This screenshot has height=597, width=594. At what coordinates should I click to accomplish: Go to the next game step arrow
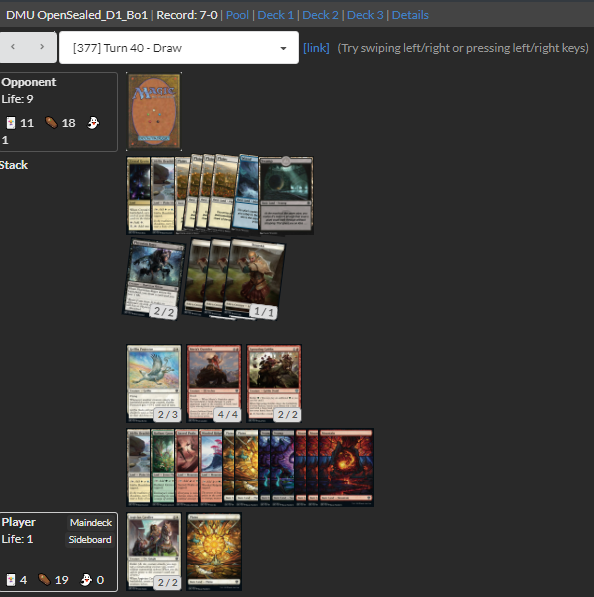[42, 47]
